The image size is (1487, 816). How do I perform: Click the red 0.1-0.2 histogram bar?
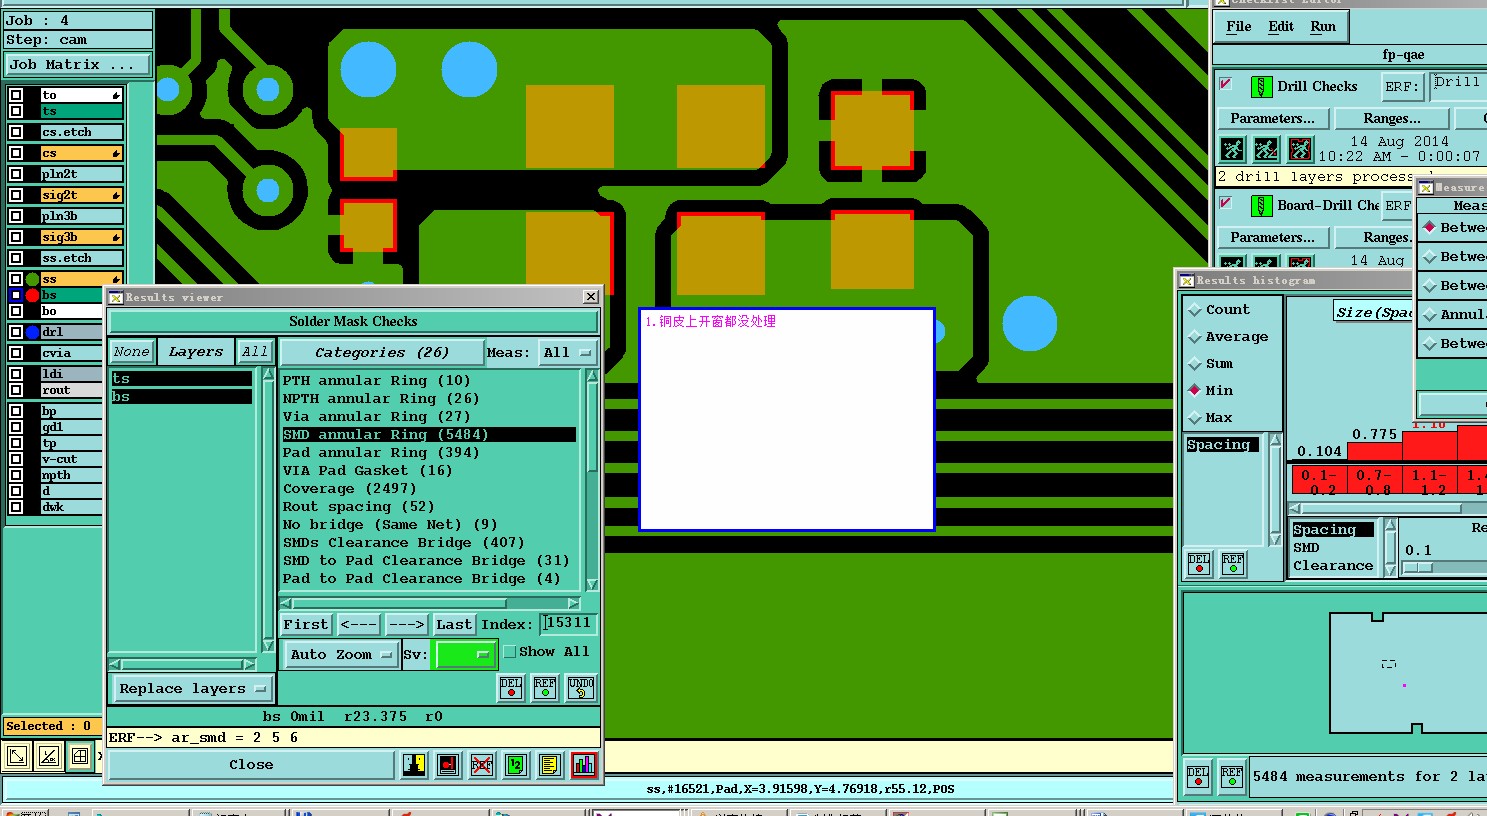tap(1318, 481)
